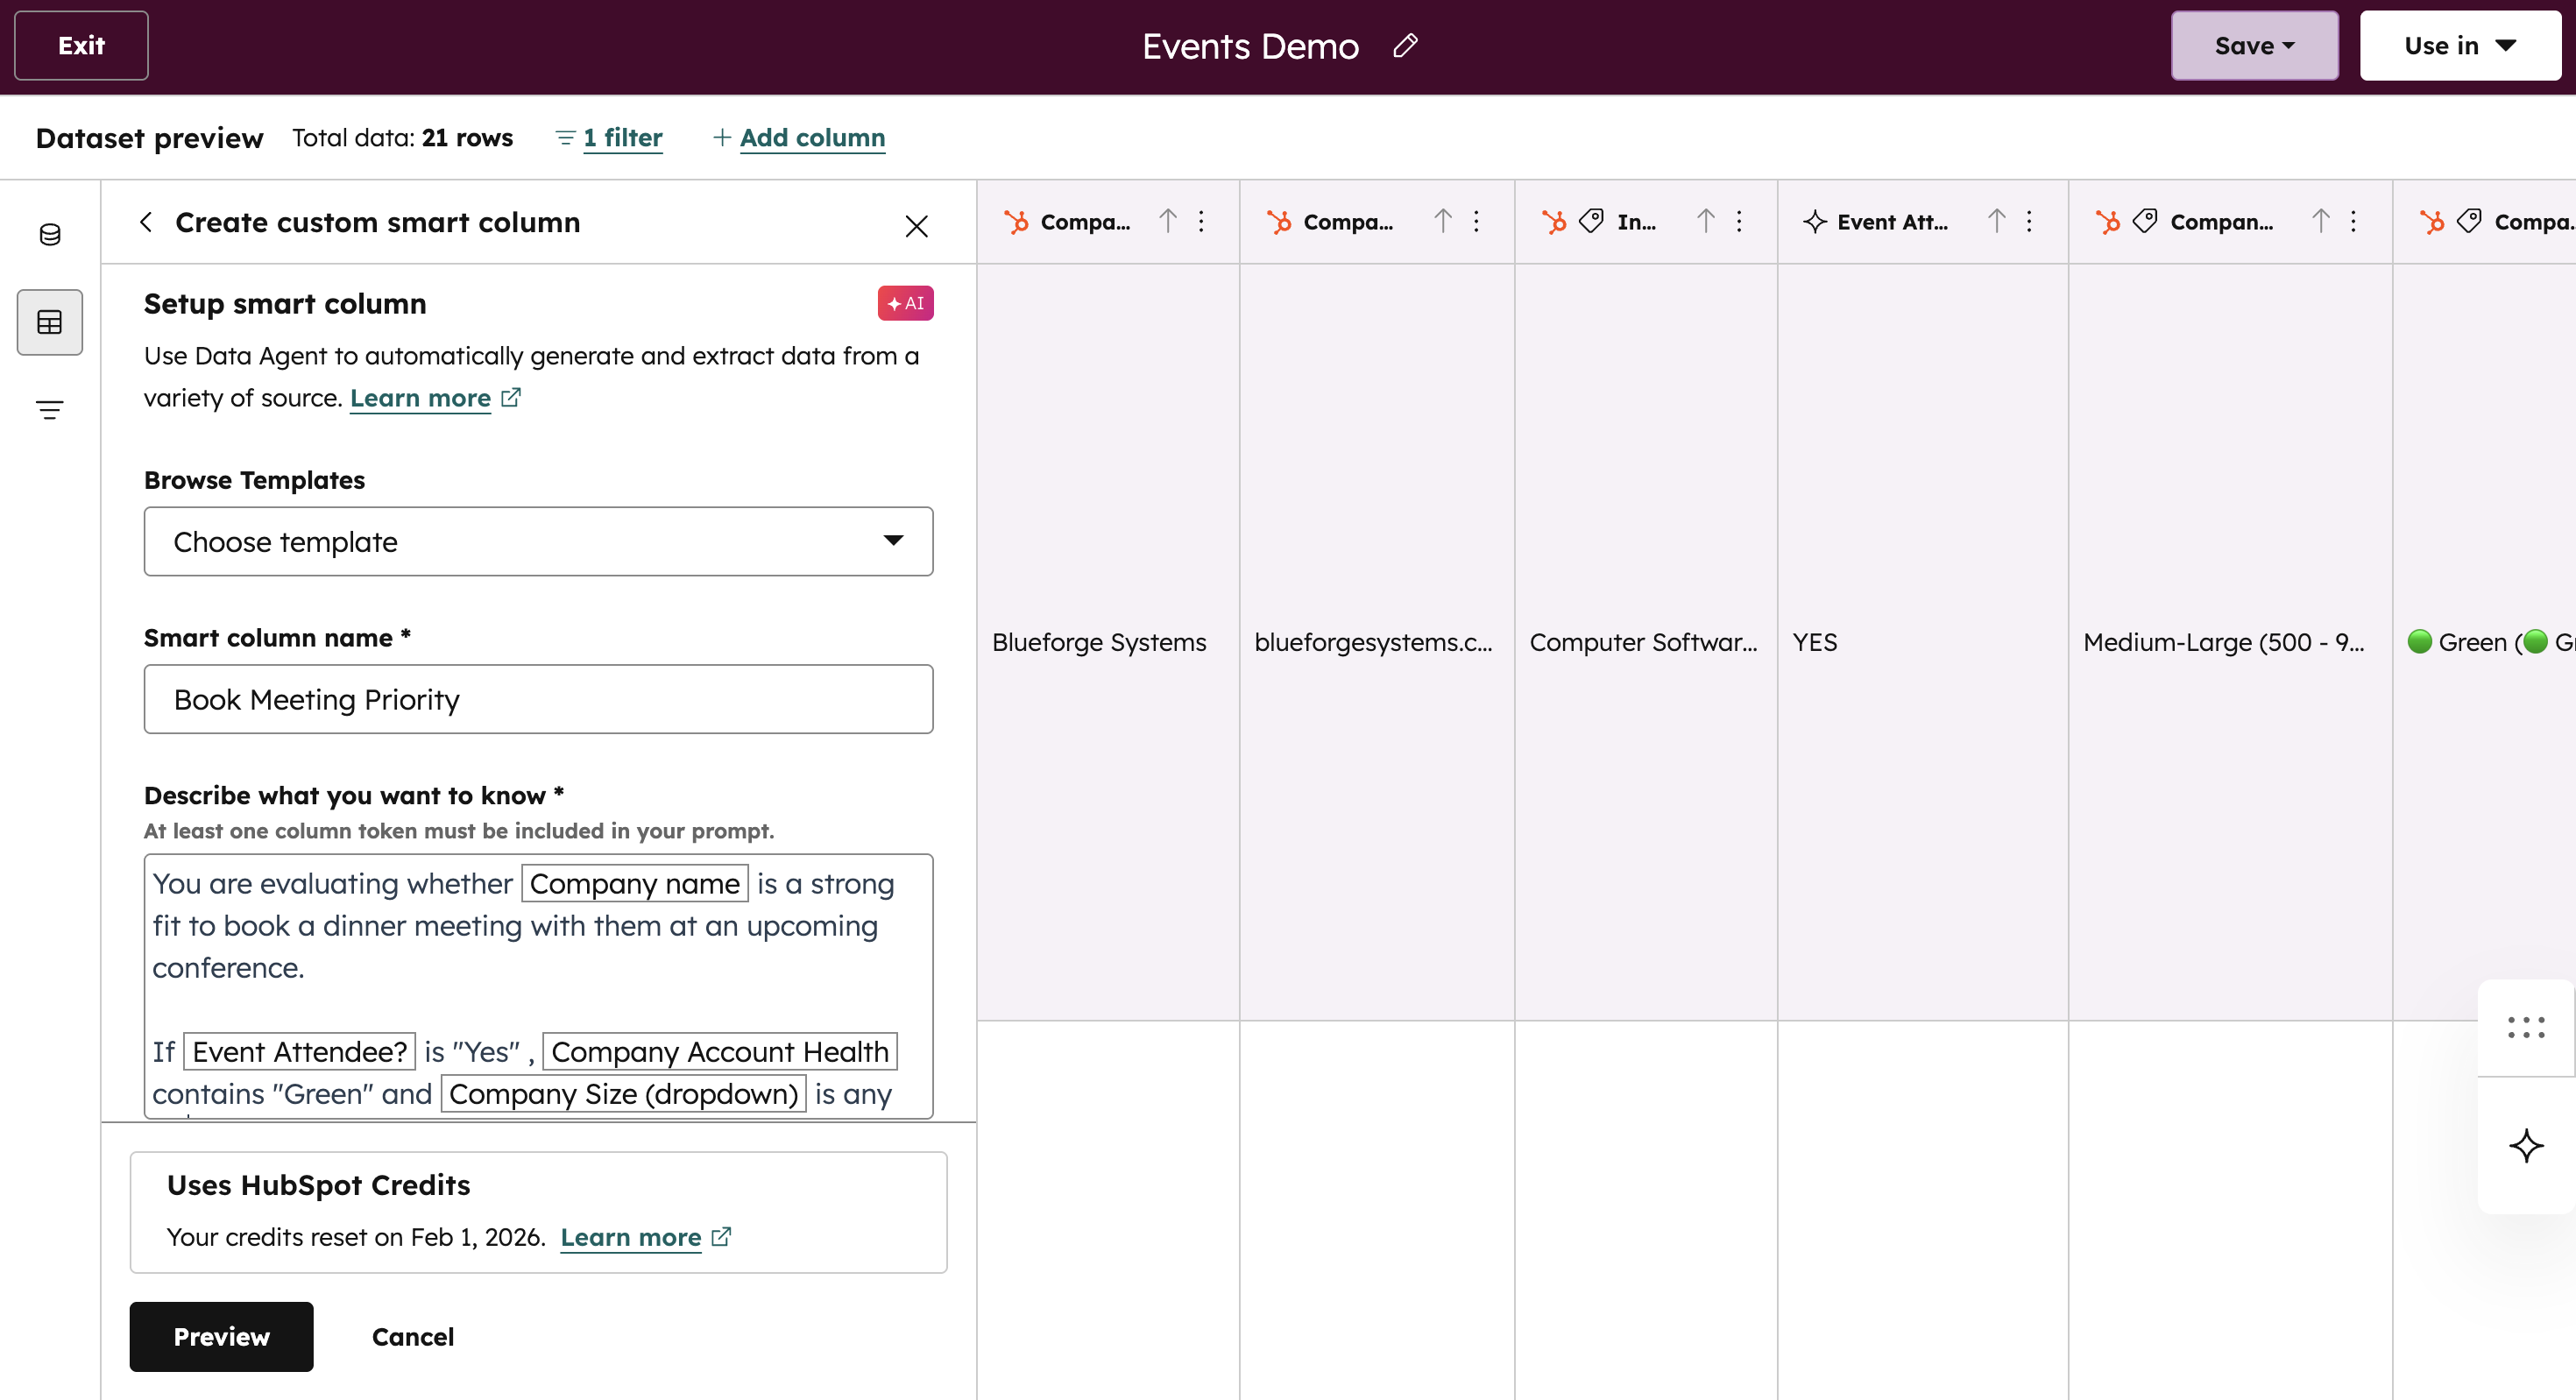
Task: Expand the Save dropdown button
Action: [2254, 46]
